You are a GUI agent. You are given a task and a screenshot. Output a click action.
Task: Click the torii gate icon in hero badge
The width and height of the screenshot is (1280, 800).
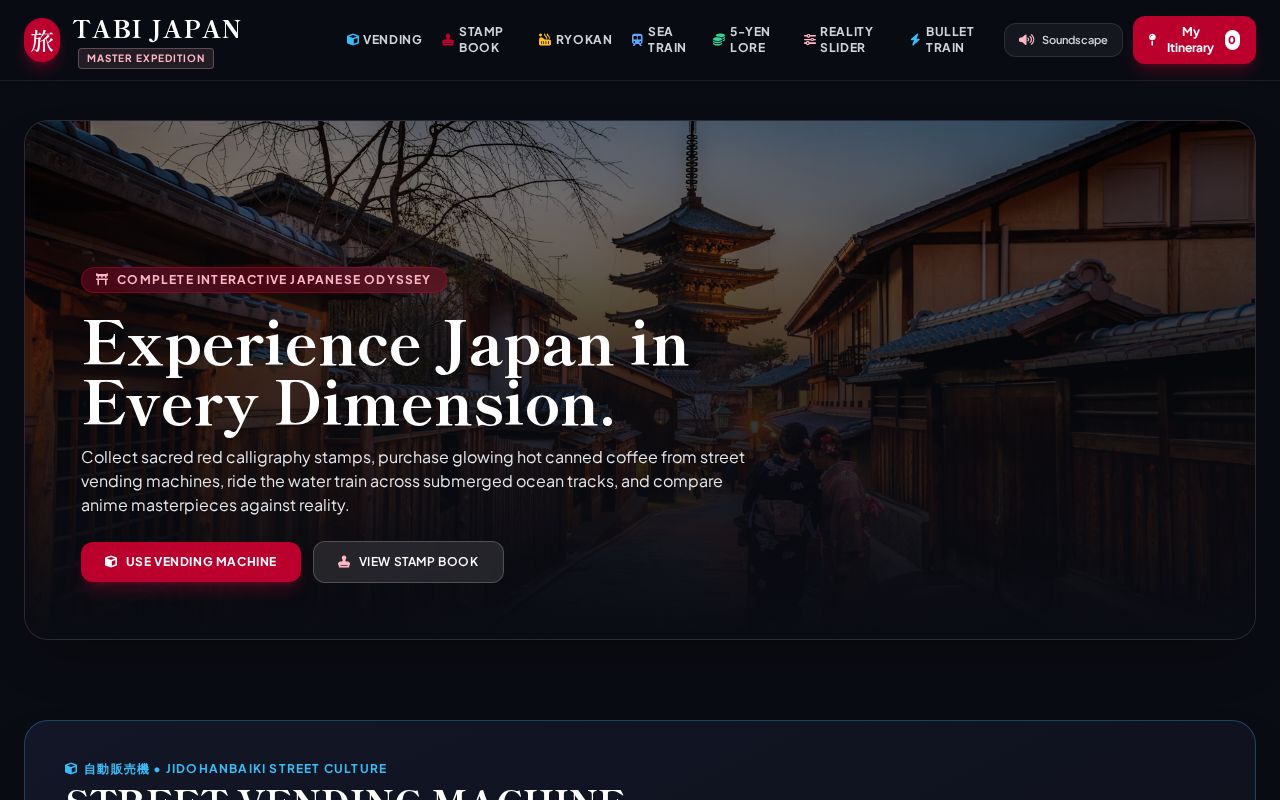102,280
